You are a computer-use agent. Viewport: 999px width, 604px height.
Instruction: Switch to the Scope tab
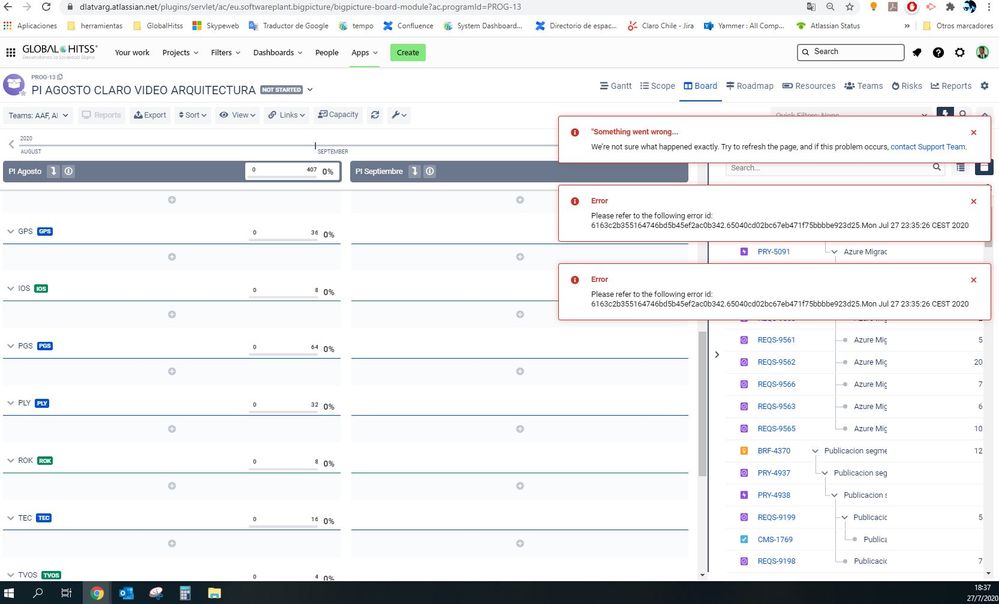tap(658, 86)
